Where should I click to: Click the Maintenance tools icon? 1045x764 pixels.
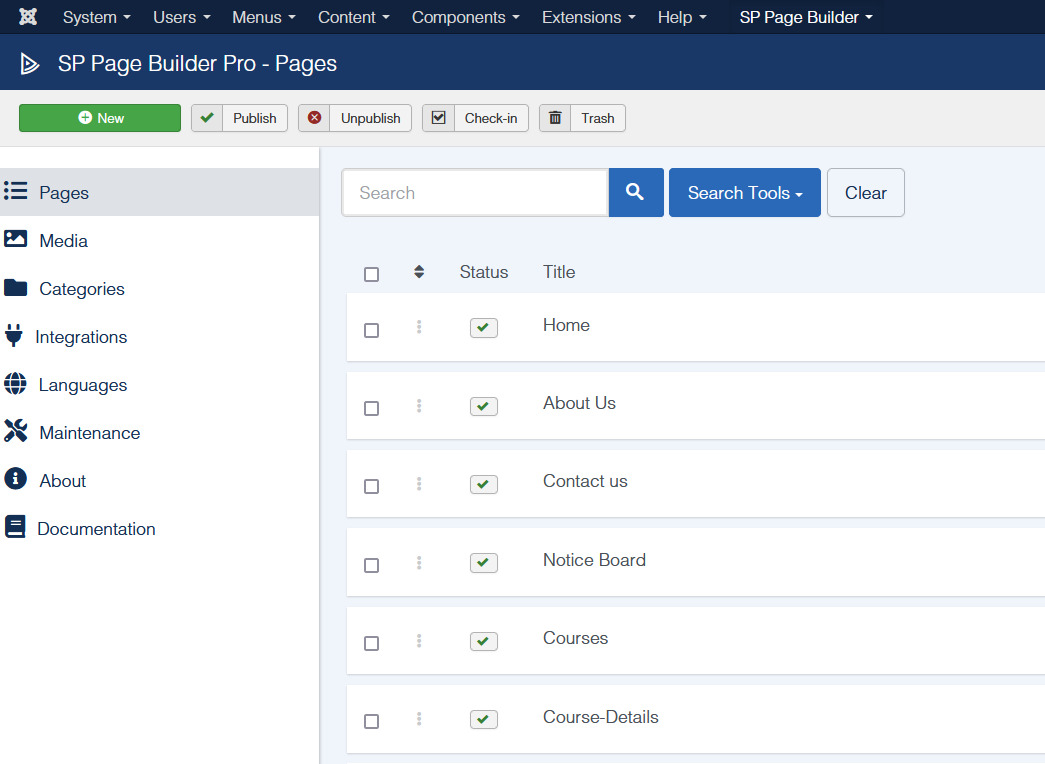16,432
